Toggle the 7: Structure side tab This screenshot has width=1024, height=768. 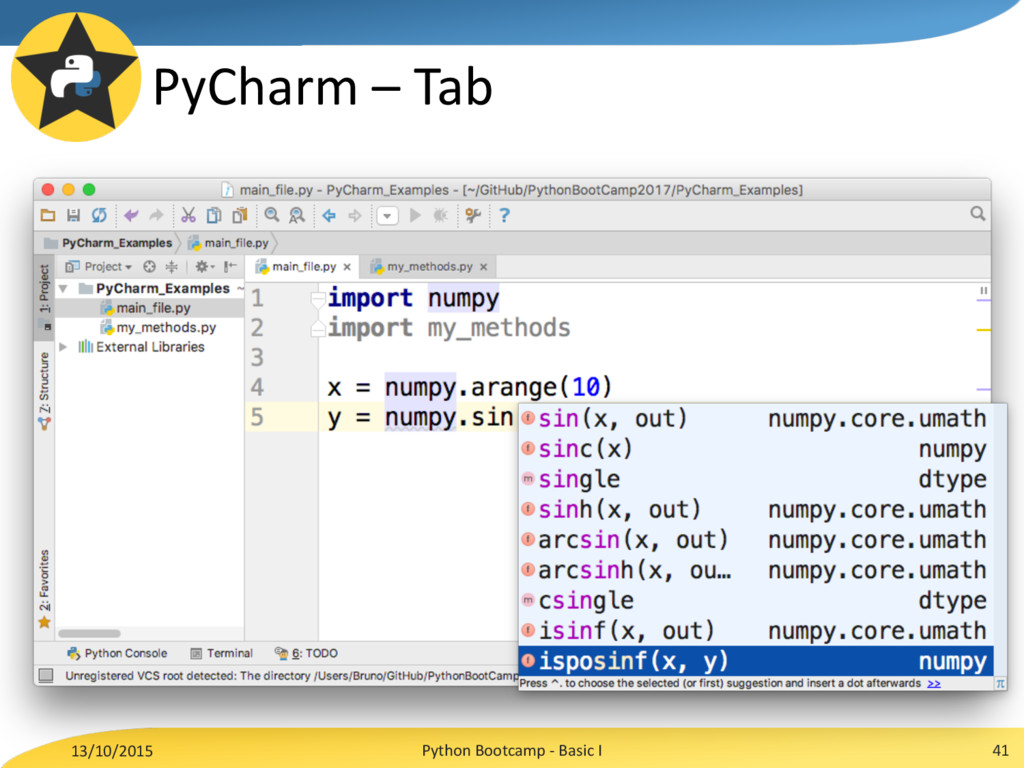point(44,390)
